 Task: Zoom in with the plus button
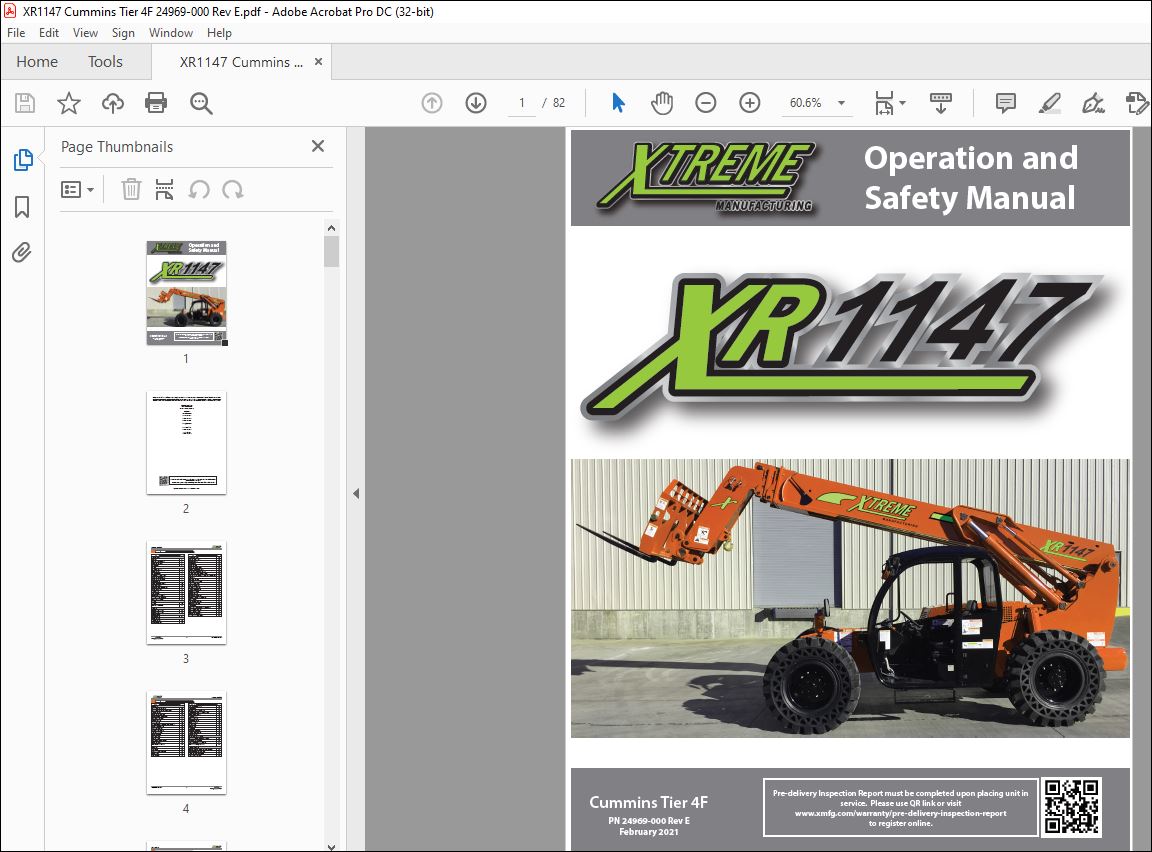749,103
